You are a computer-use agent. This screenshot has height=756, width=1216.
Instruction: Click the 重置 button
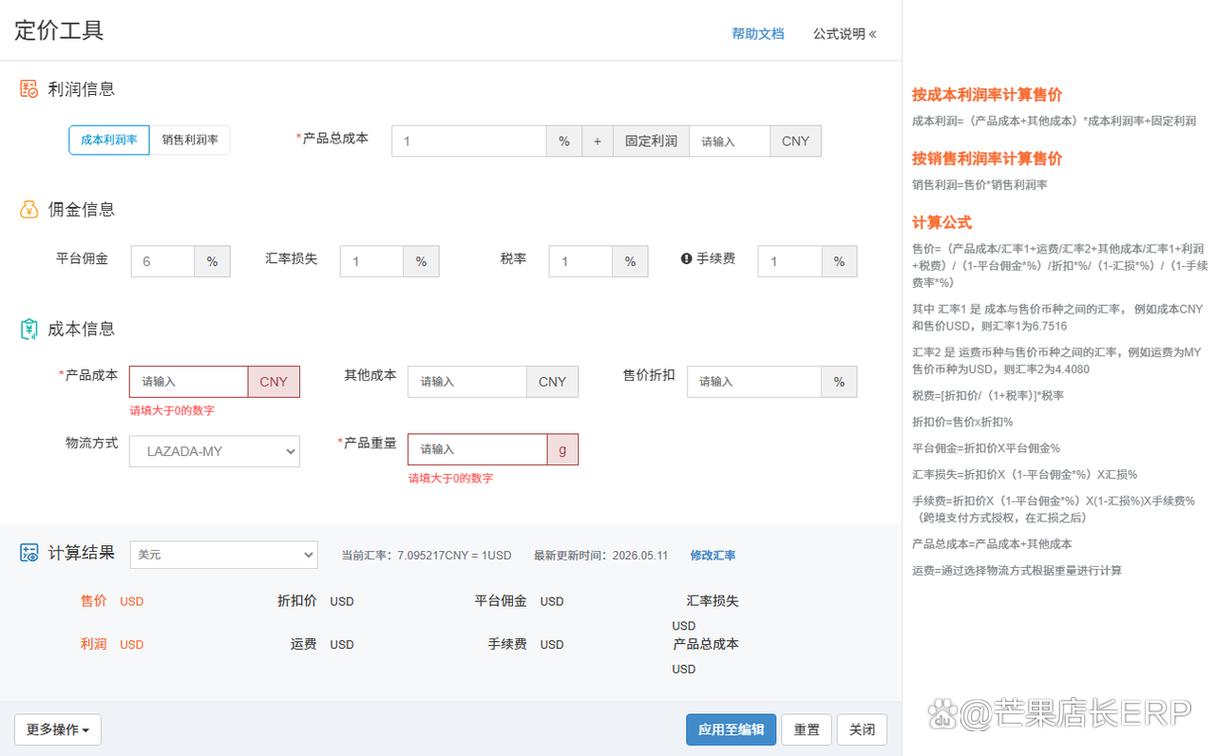click(806, 730)
